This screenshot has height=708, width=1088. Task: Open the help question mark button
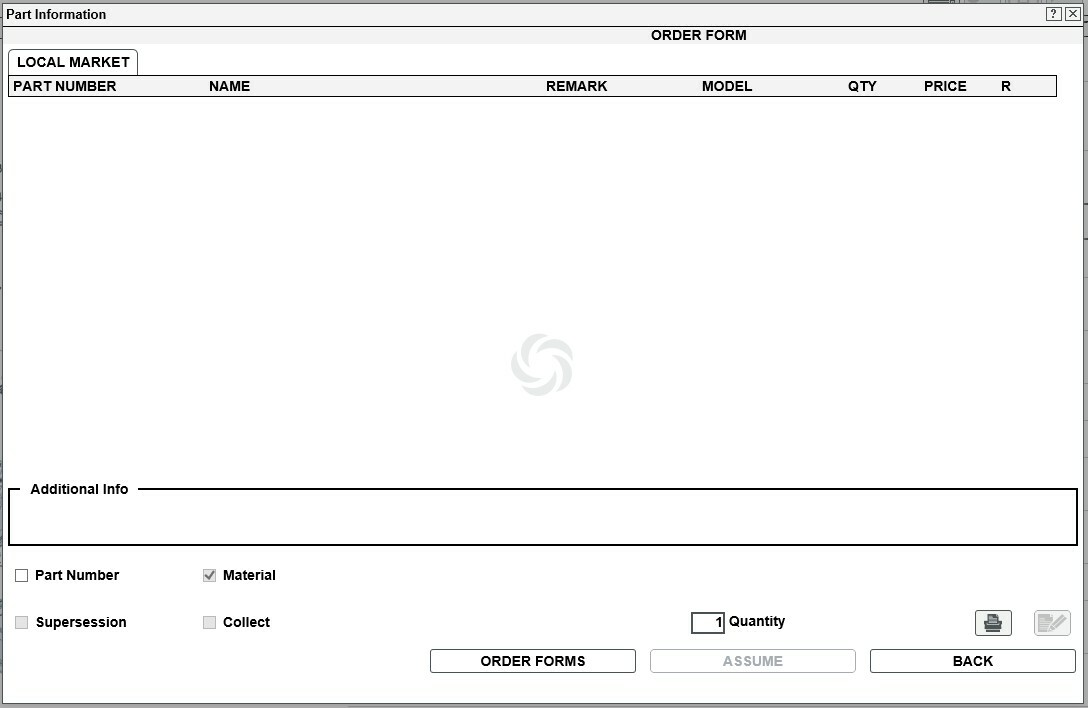pyautogui.click(x=1053, y=14)
